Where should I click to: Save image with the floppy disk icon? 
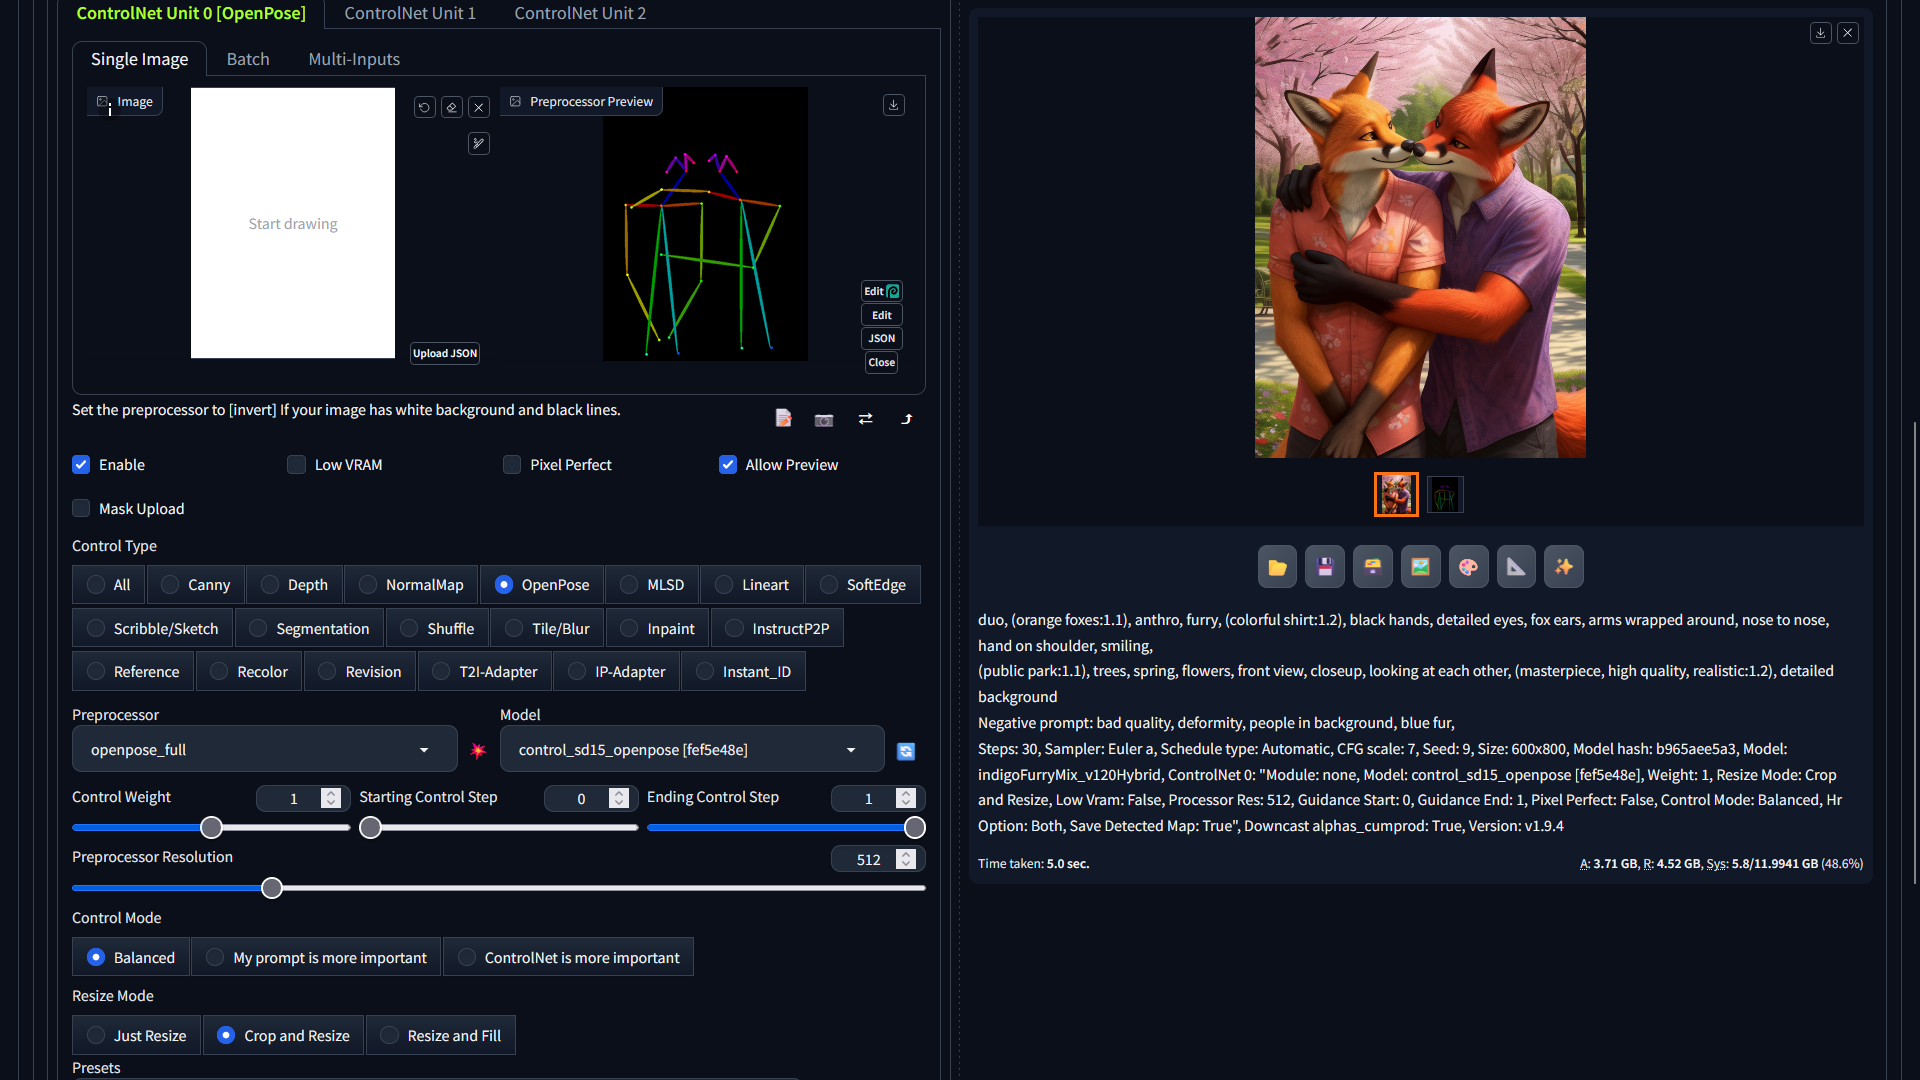click(x=1325, y=567)
